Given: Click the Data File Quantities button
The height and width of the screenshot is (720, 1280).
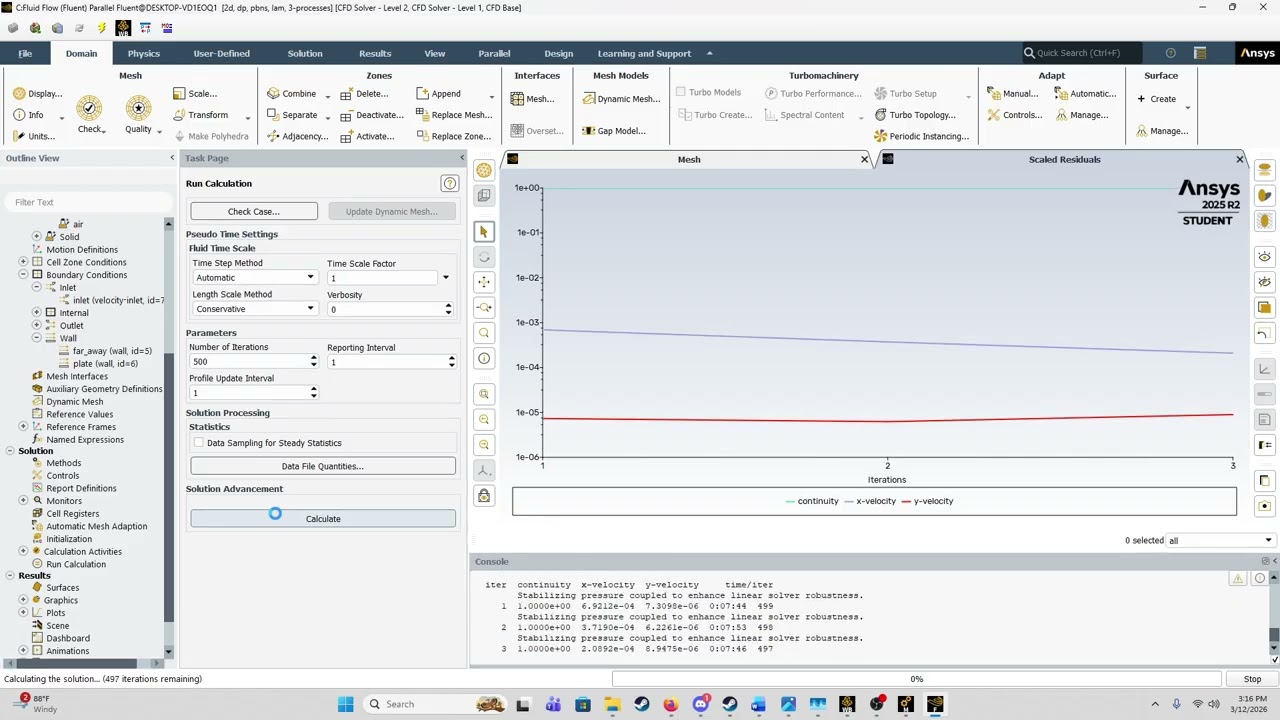Looking at the screenshot, I should (x=323, y=466).
